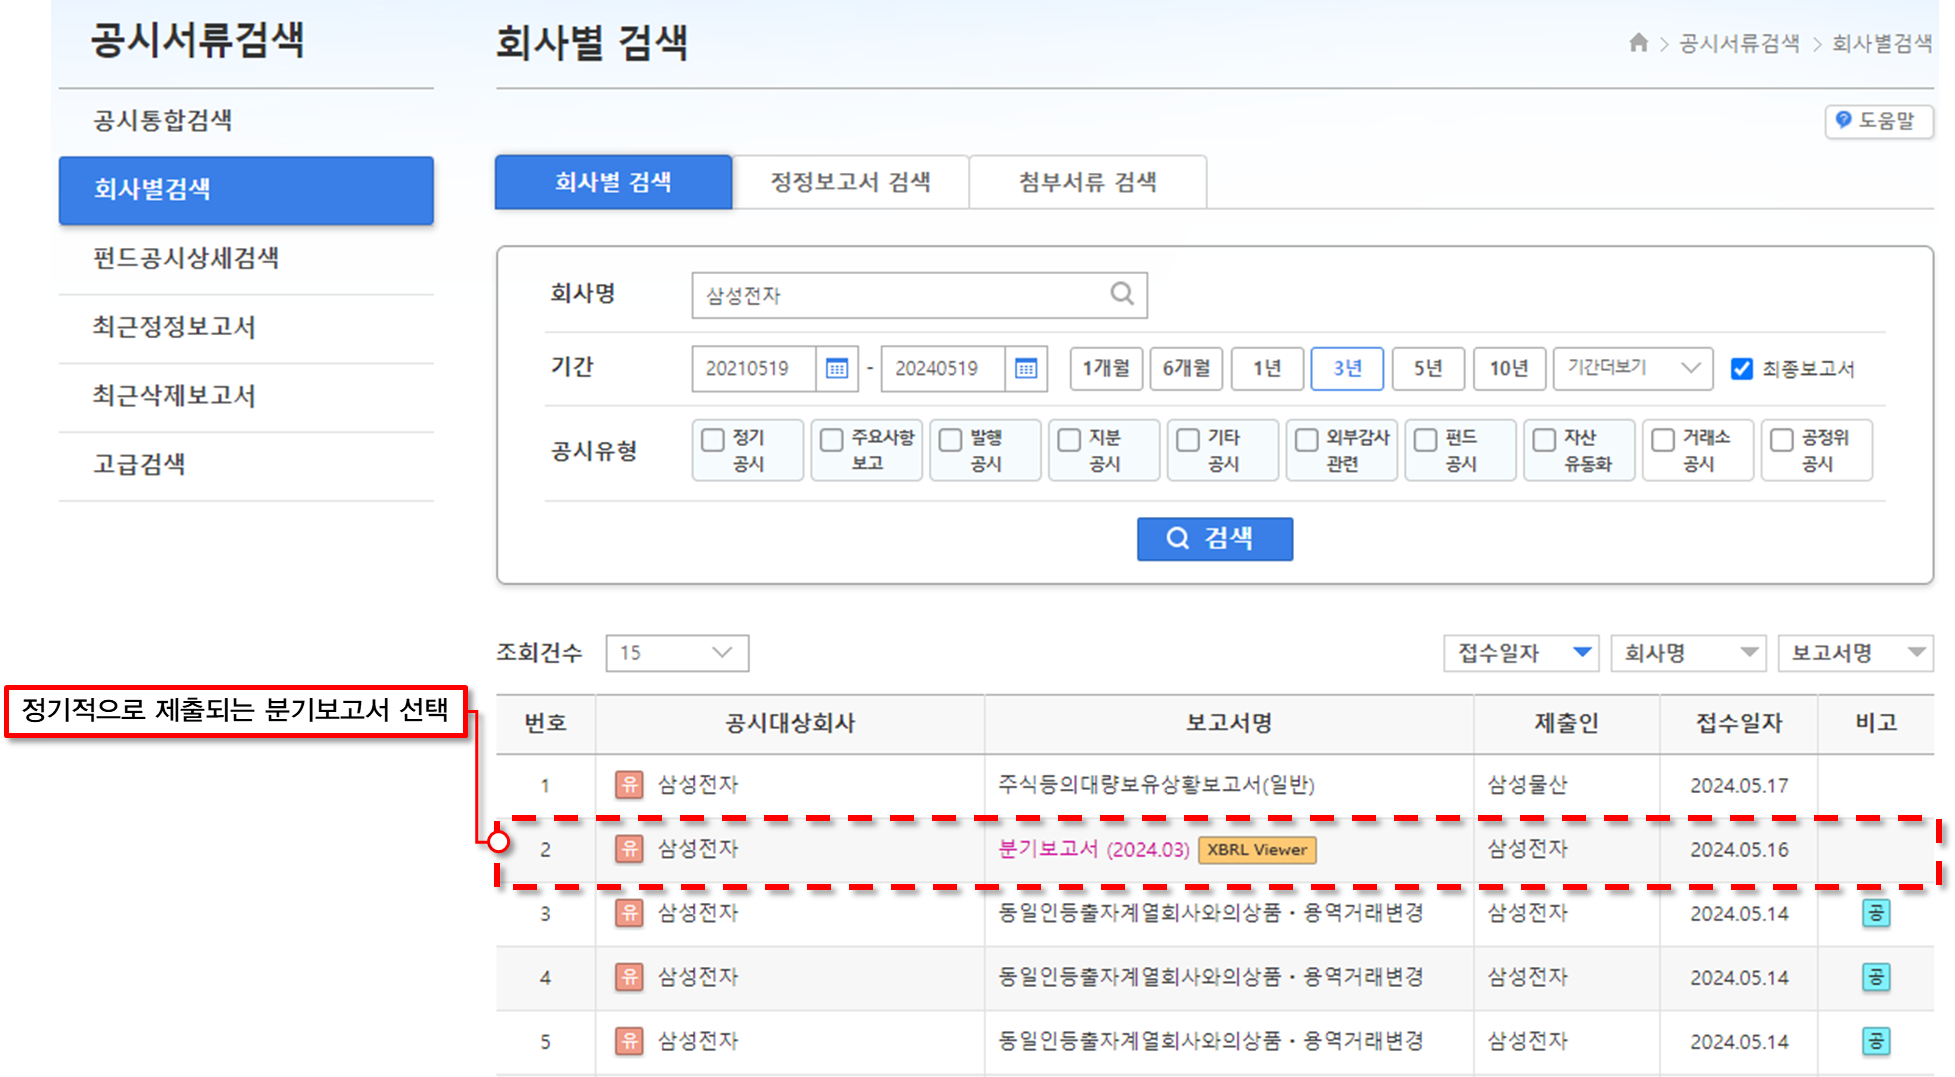Click the 유 badge in row 2
The image size is (1955, 1077).
pos(629,849)
